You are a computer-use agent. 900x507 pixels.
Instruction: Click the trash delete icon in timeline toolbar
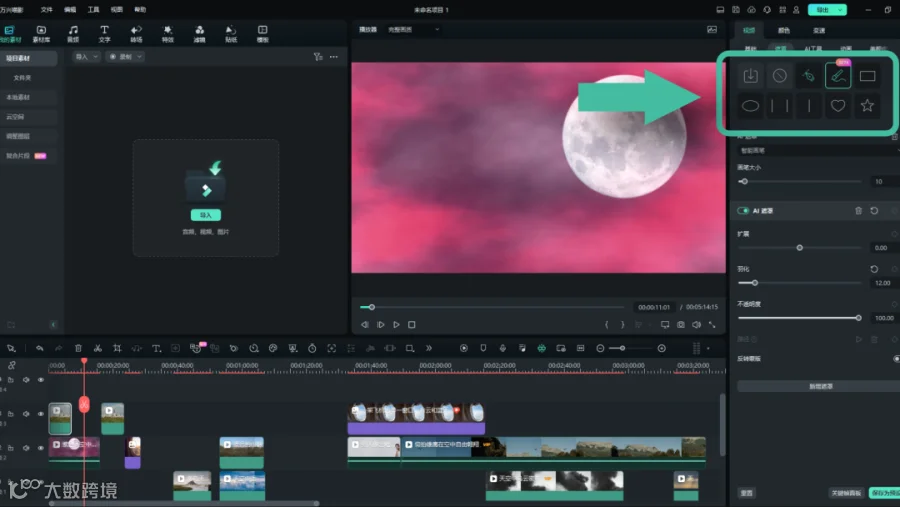(x=78, y=349)
